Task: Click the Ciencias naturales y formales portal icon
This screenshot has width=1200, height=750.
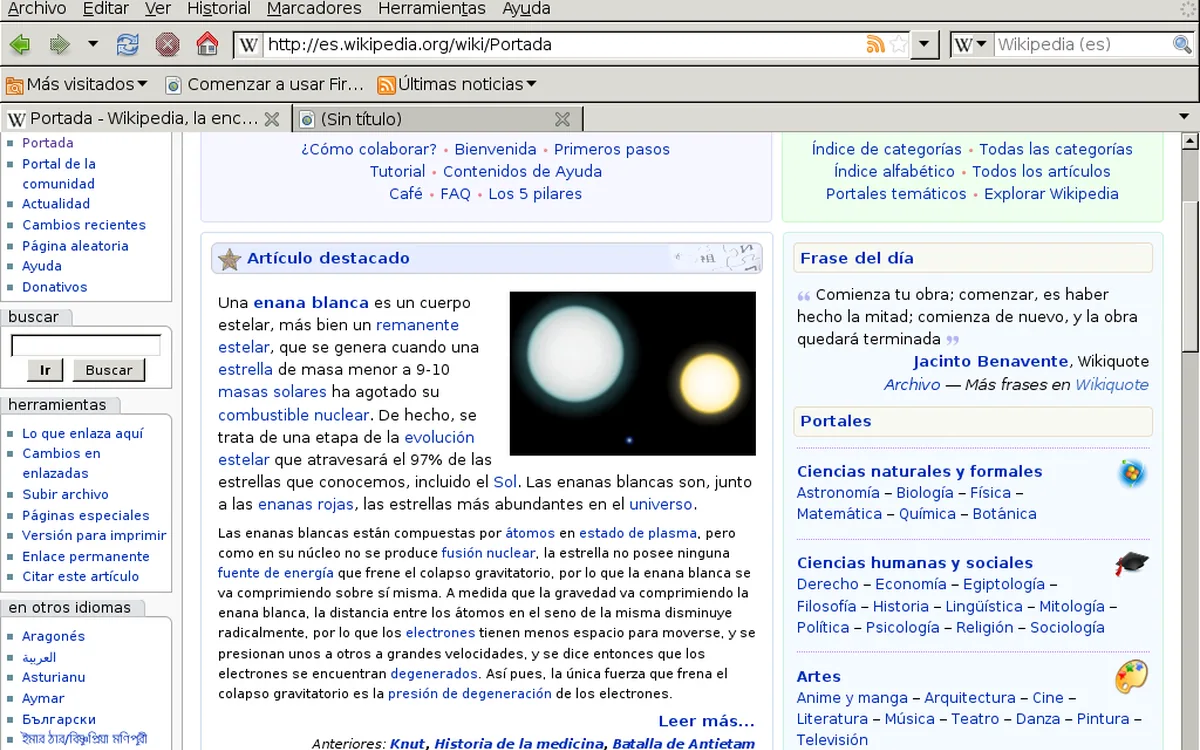Action: [x=1132, y=473]
